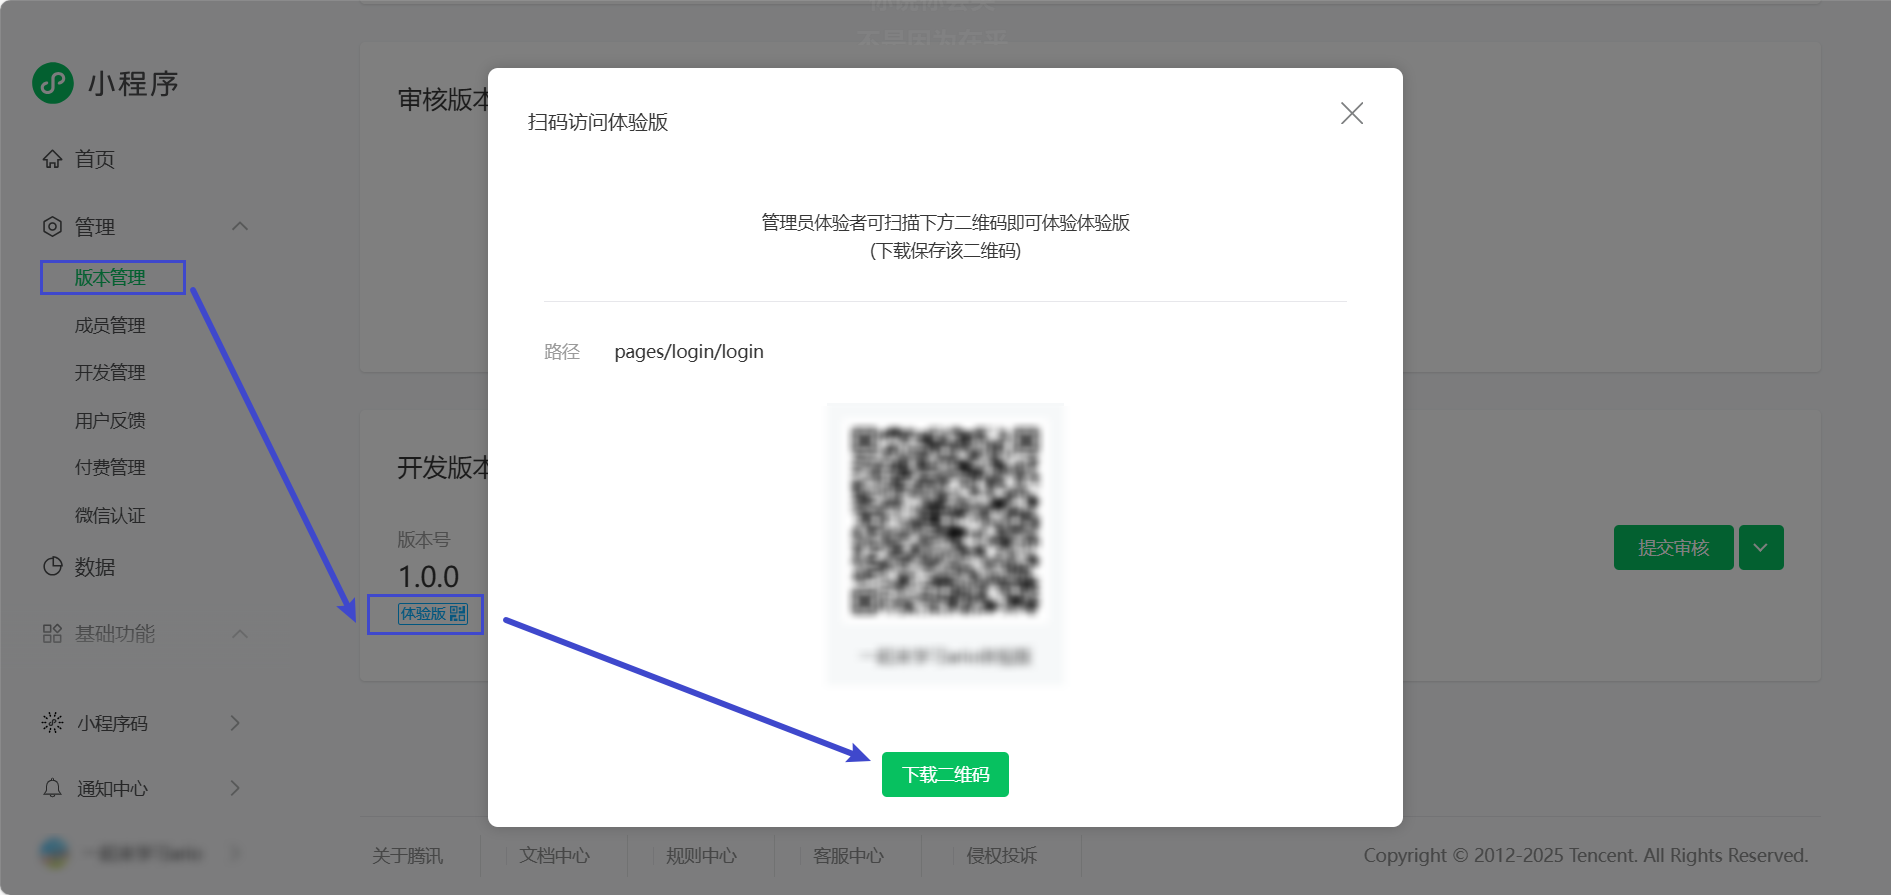This screenshot has height=895, width=1891.
Task: Expand the 小程序码 submenu arrow
Action: pos(235,723)
